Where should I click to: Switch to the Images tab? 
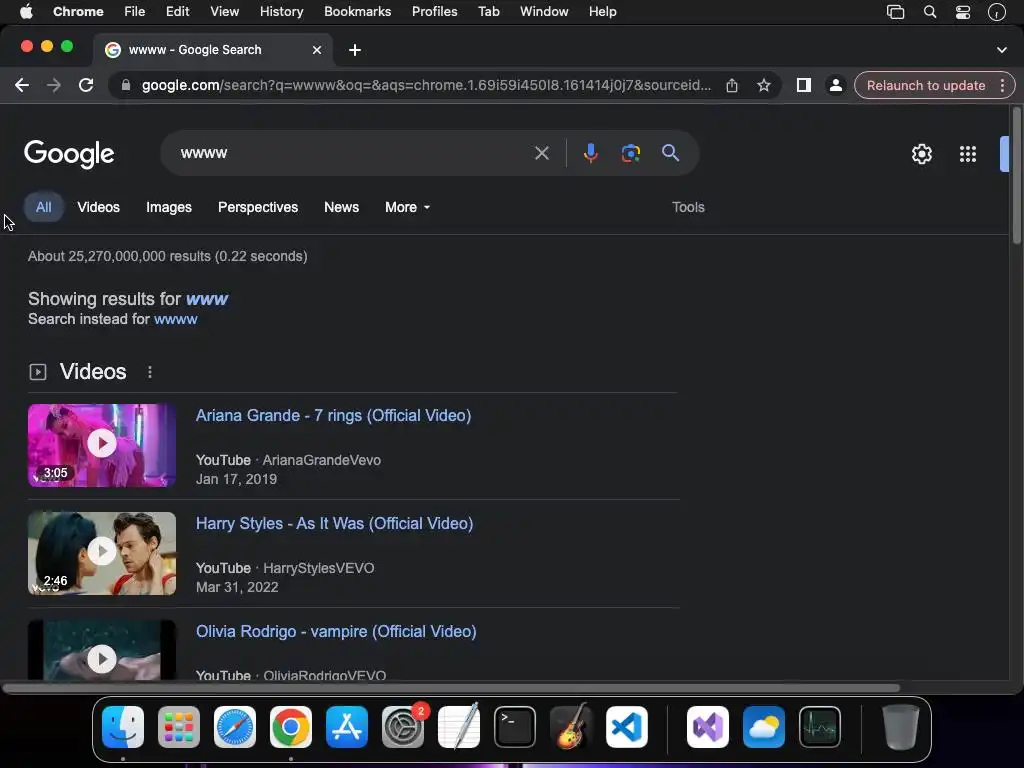click(168, 207)
